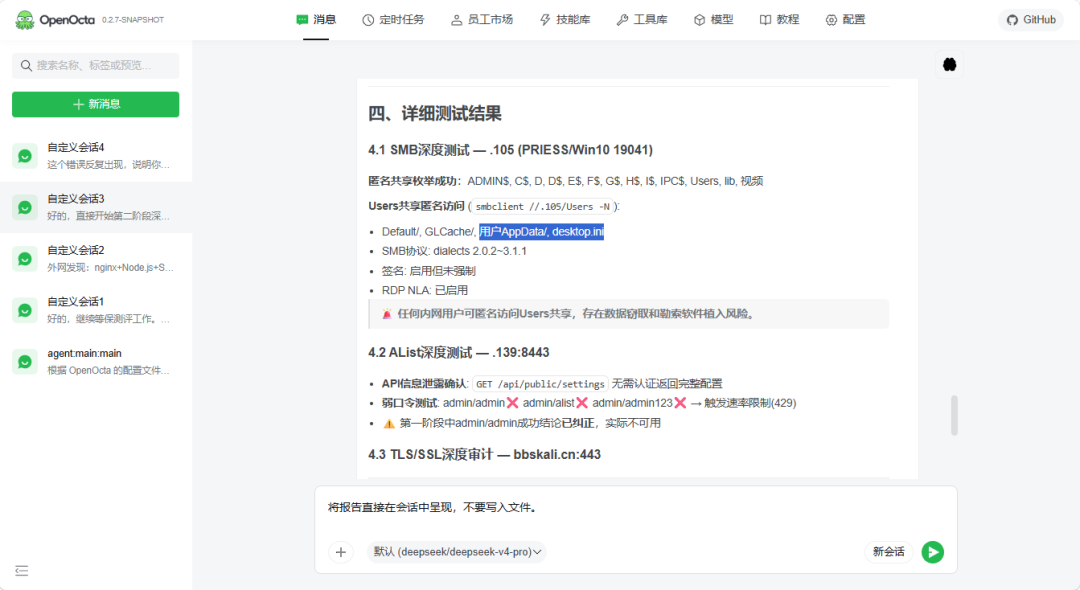Click the red alarm warning icon

tap(386, 314)
